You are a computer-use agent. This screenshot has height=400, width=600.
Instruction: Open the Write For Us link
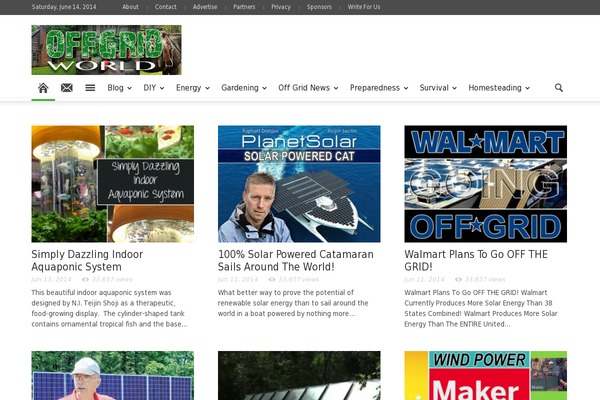364,7
